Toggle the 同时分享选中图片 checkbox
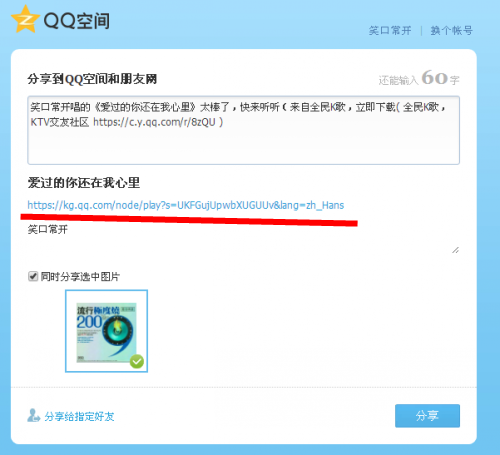500x455 pixels. 33,276
